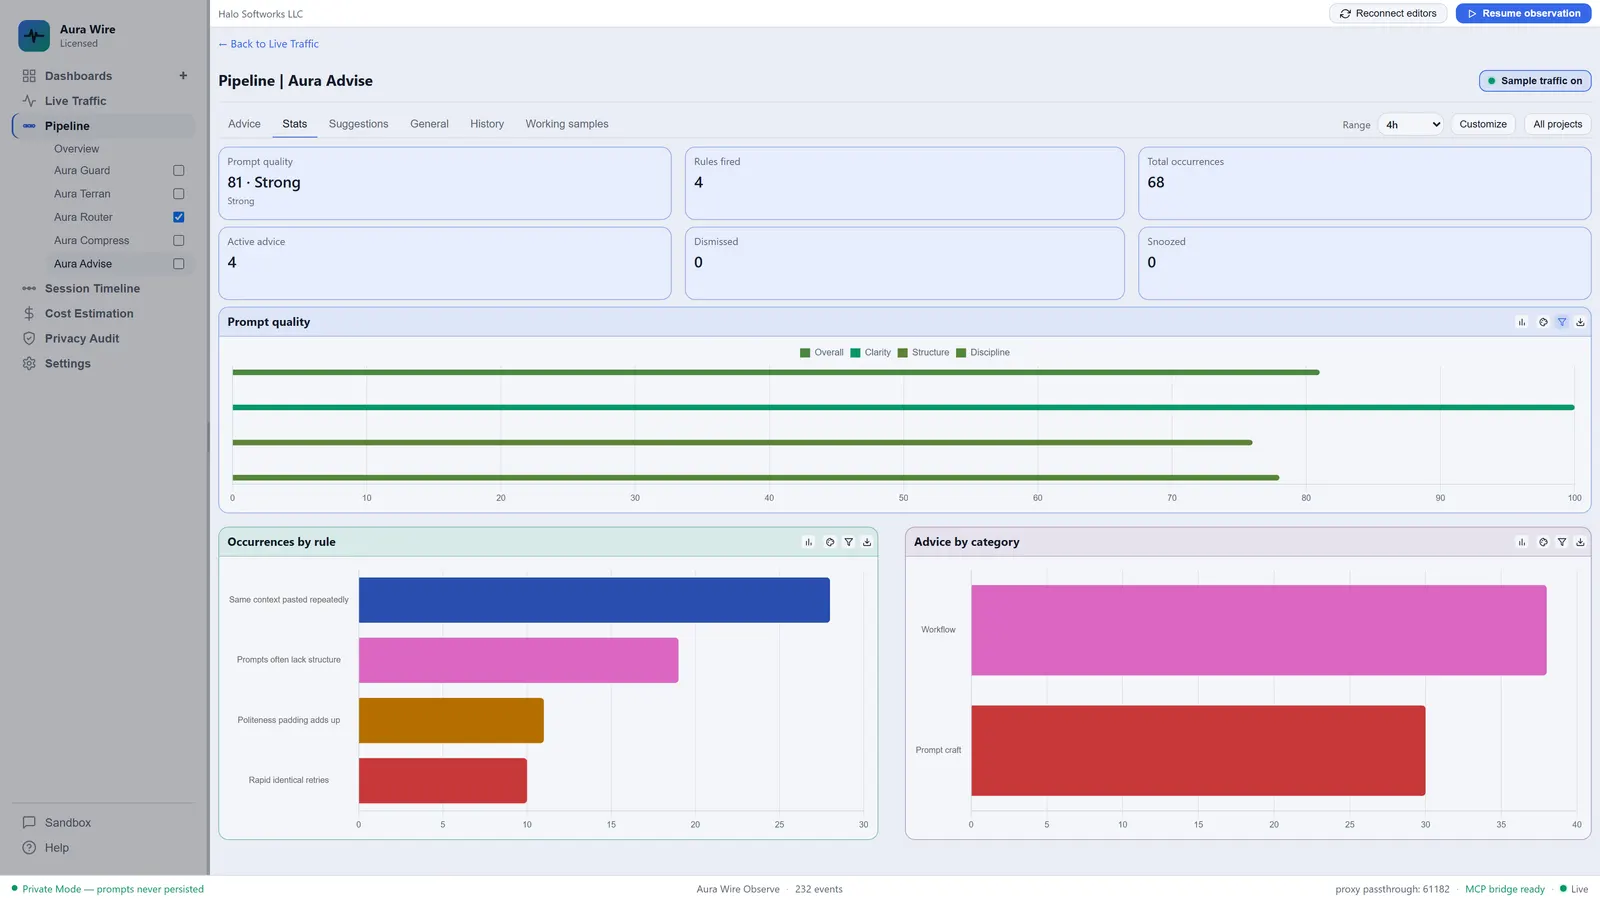Download the Prompt quality chart
This screenshot has width=1600, height=900.
[1580, 322]
